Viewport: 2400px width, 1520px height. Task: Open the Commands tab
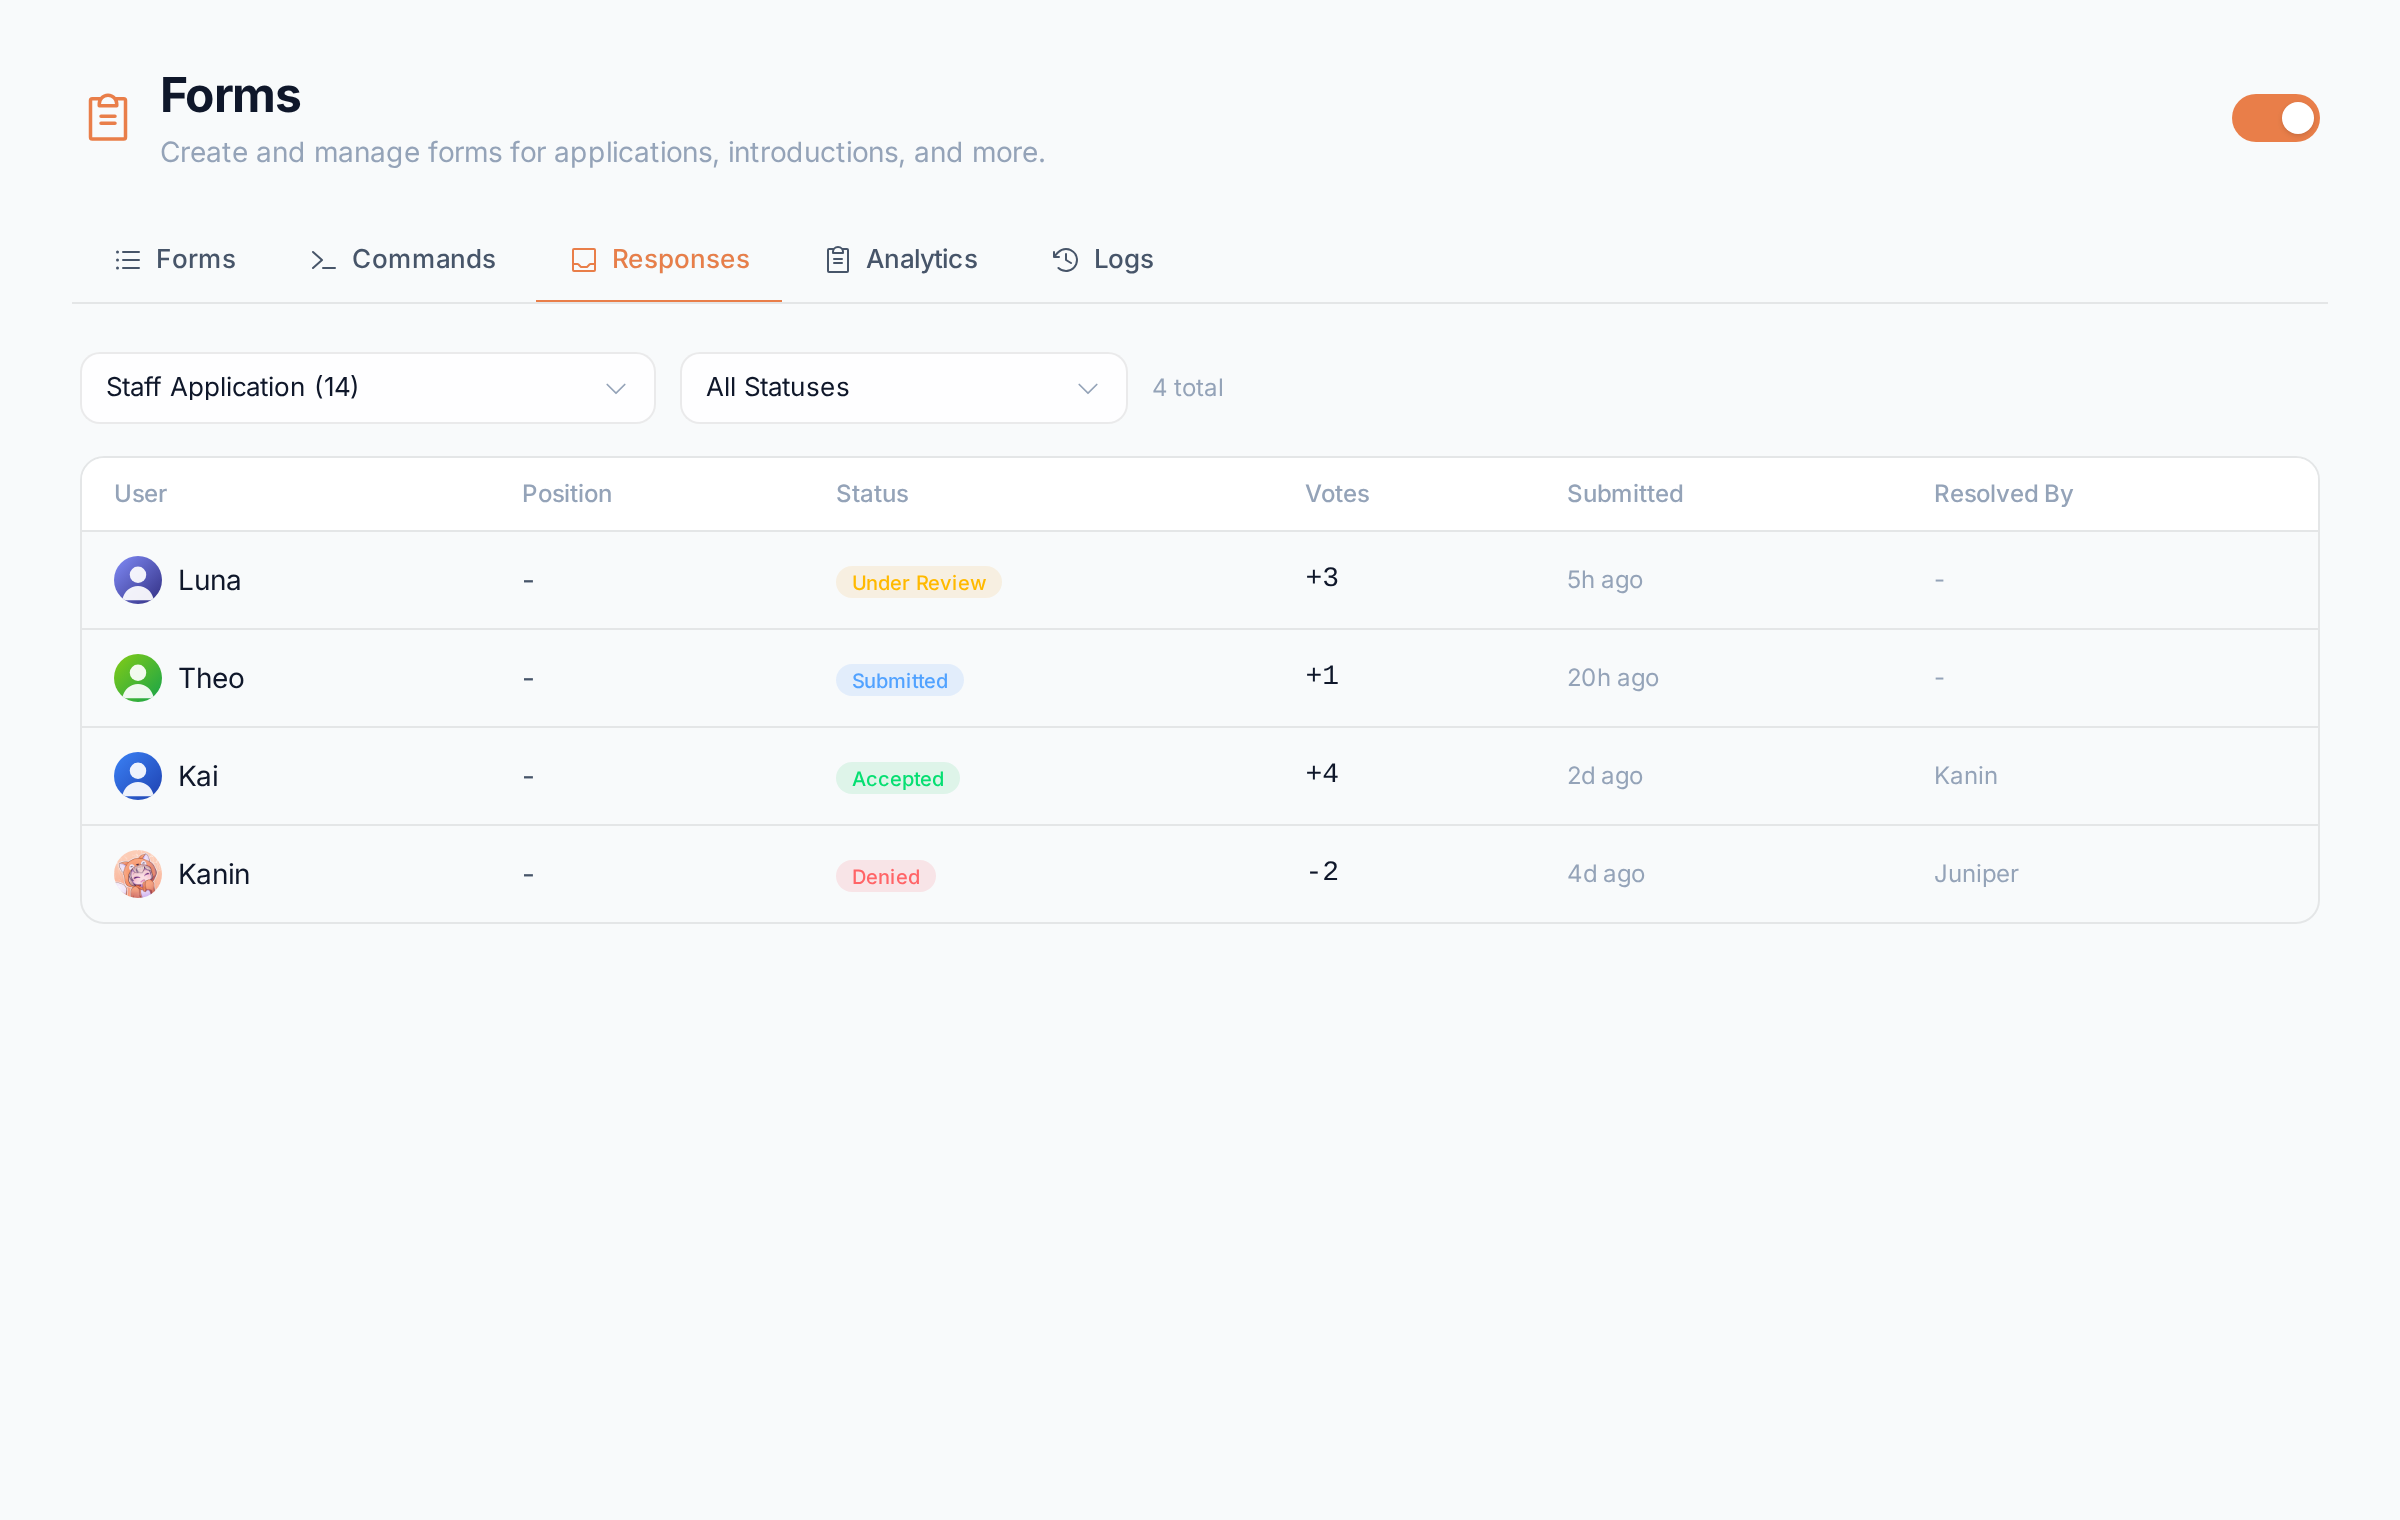pos(402,260)
